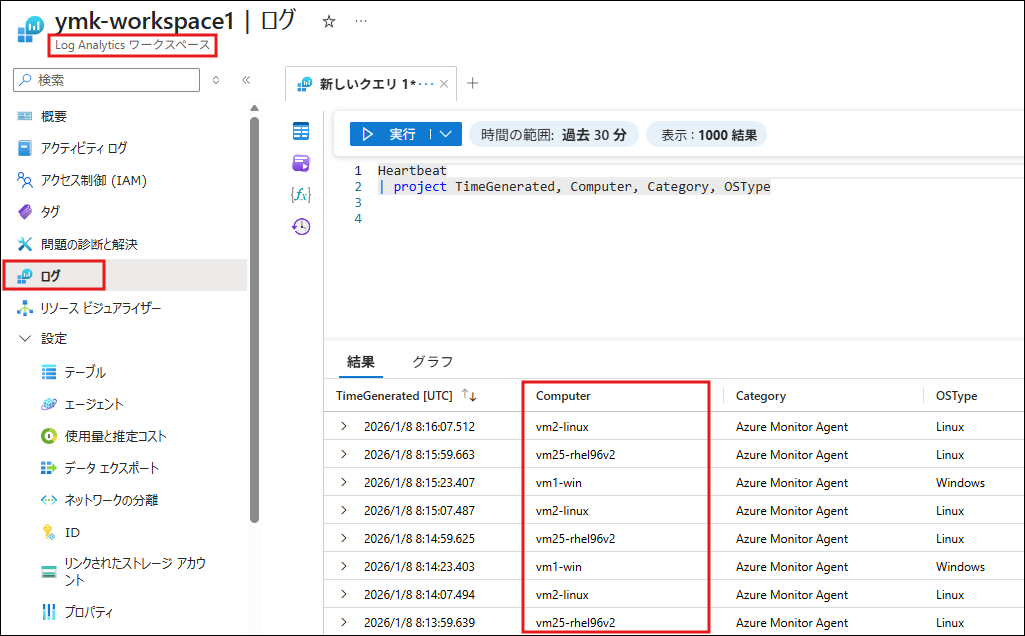Click the プロパティ bars icon

point(49,612)
